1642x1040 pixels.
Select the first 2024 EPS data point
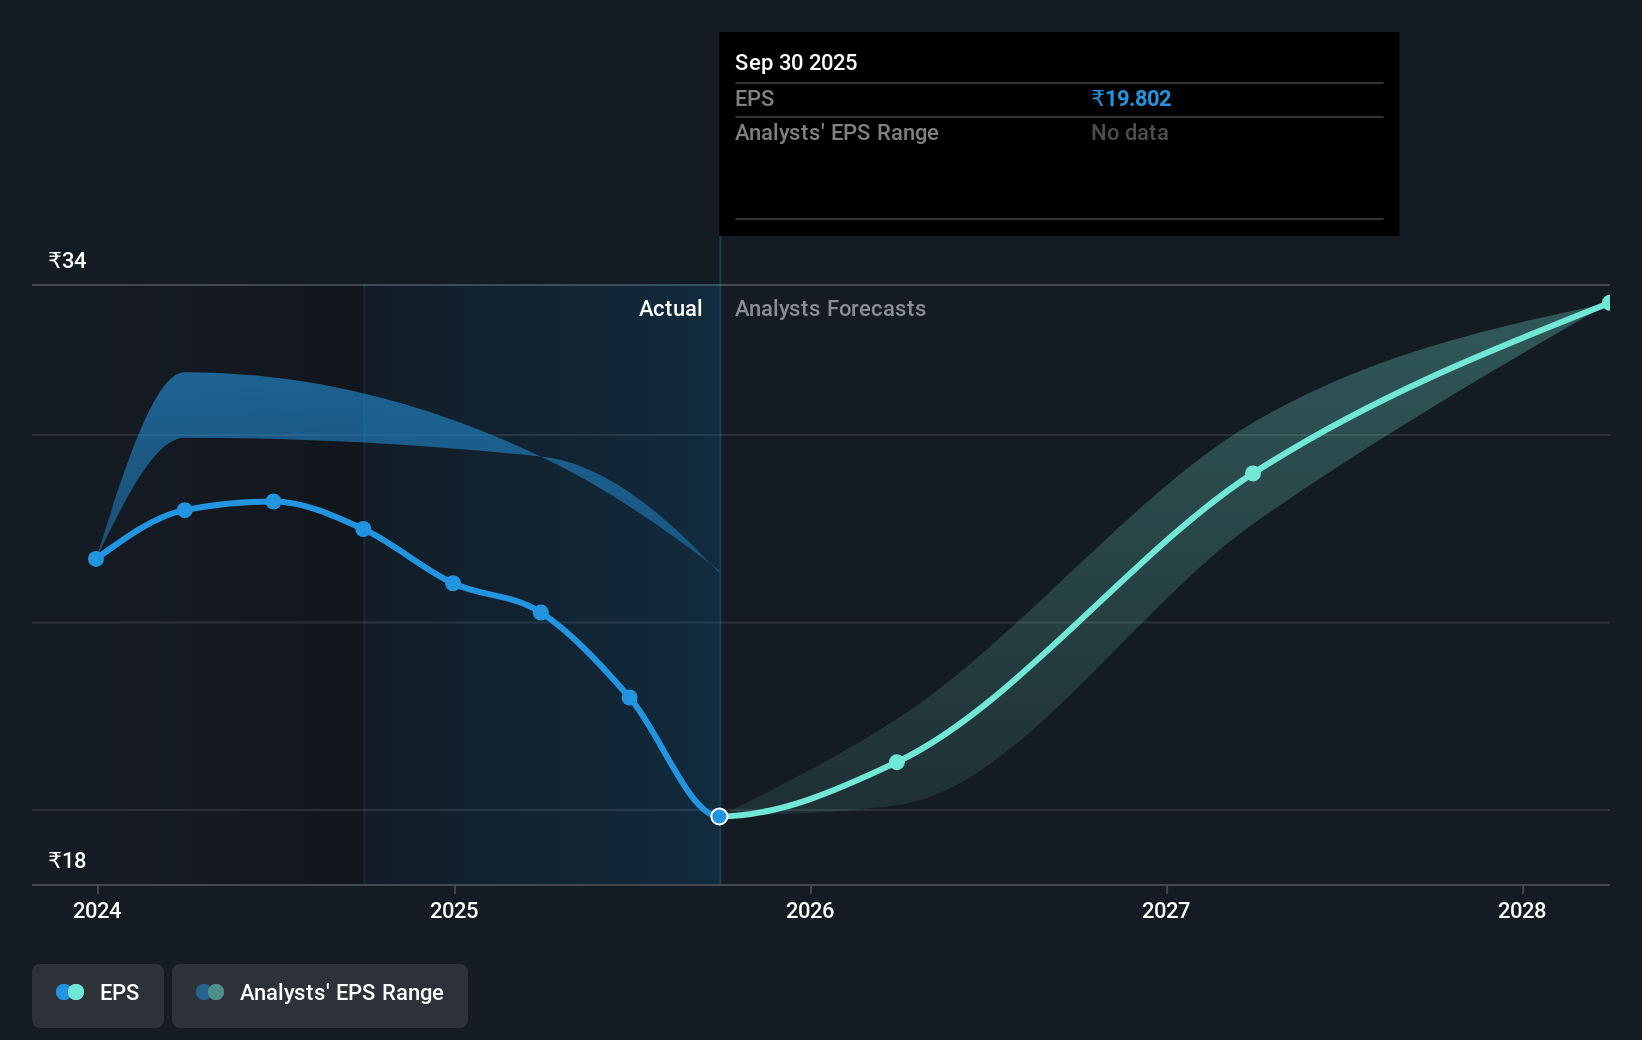[x=96, y=559]
